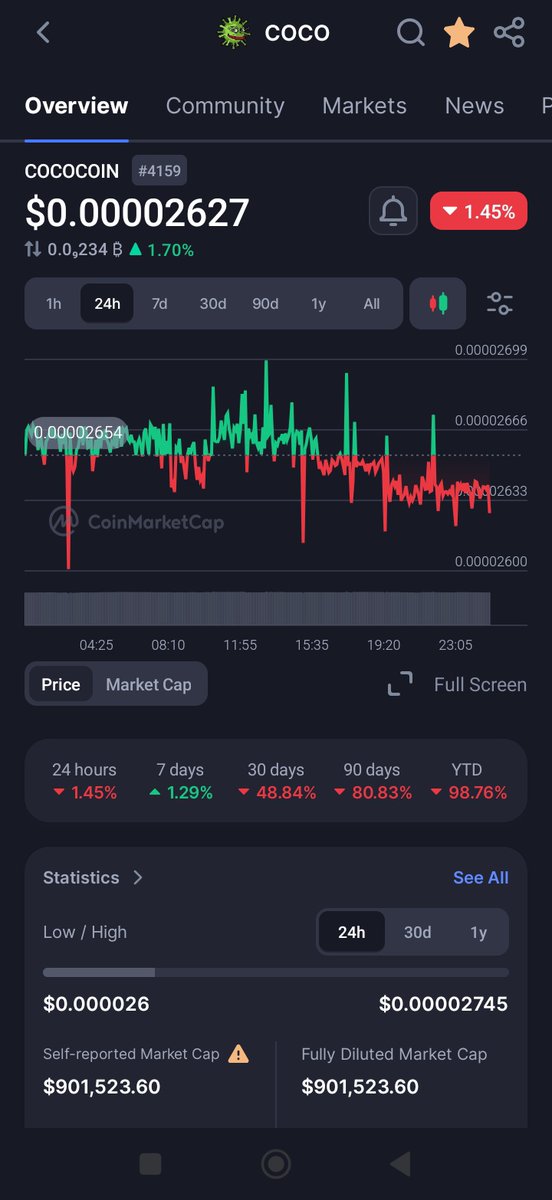Tap the Fully Diluted Market Cap label

tap(394, 1054)
